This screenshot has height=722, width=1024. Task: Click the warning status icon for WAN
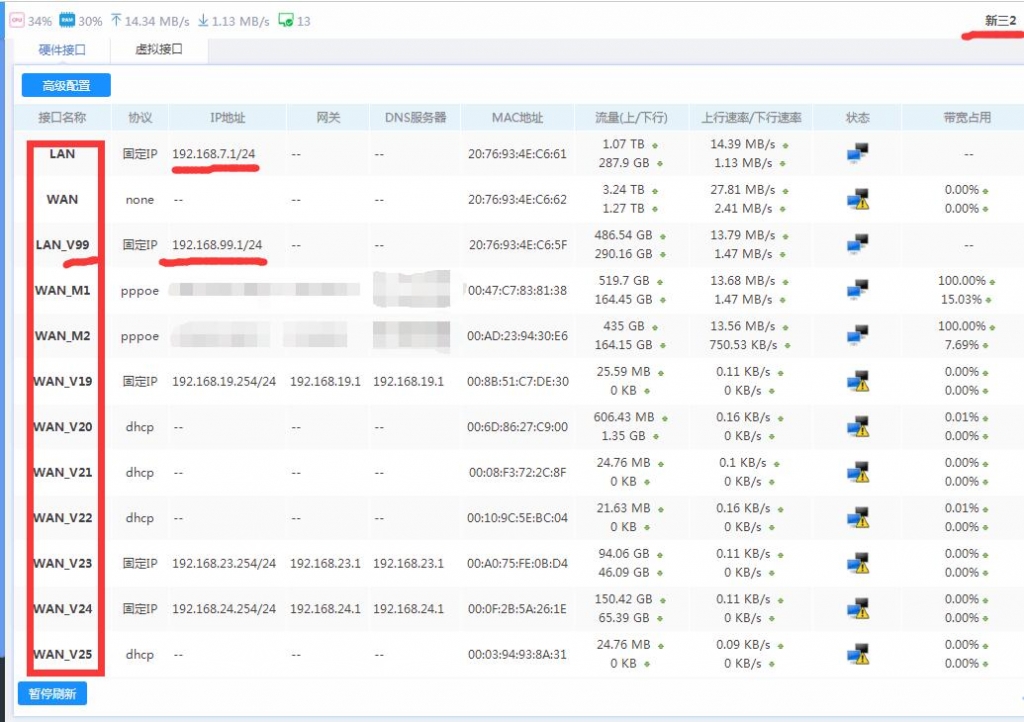coord(857,199)
